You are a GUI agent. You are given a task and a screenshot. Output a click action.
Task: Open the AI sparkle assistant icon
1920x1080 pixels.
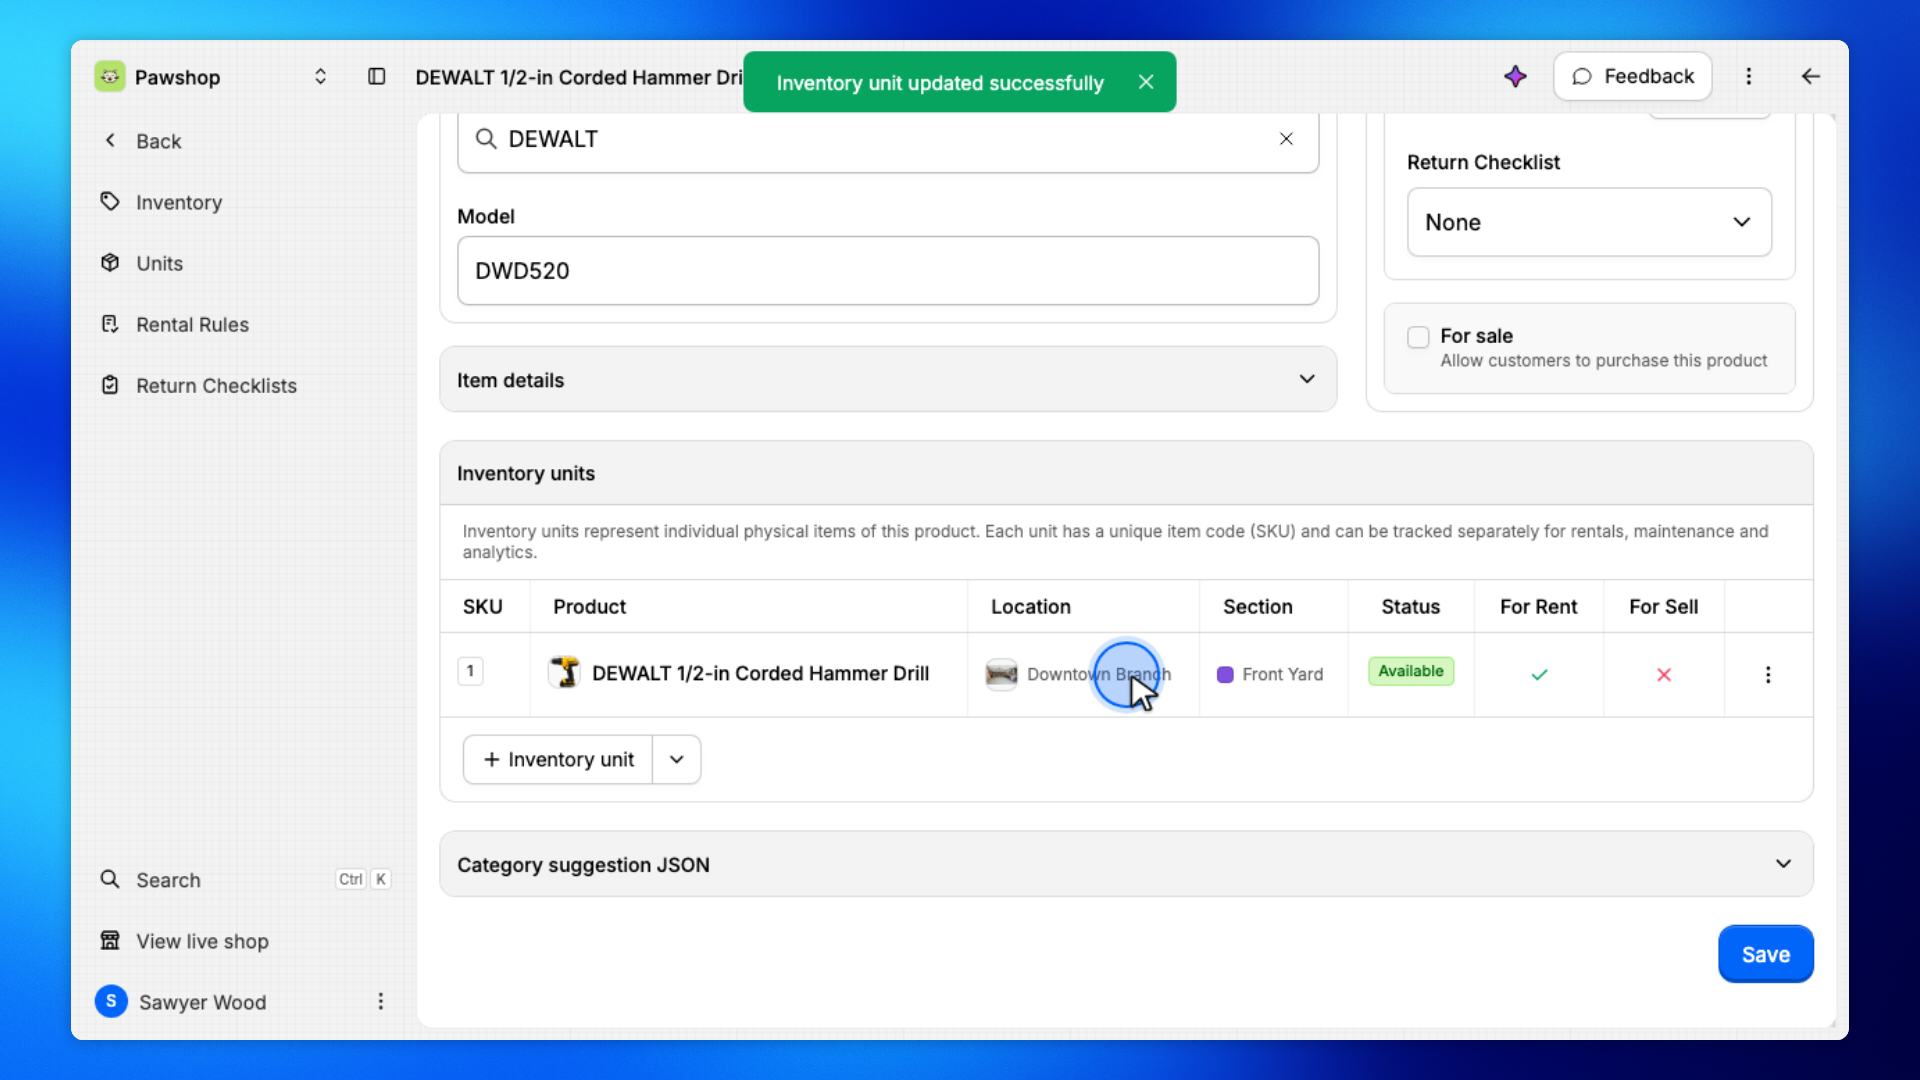click(x=1515, y=76)
